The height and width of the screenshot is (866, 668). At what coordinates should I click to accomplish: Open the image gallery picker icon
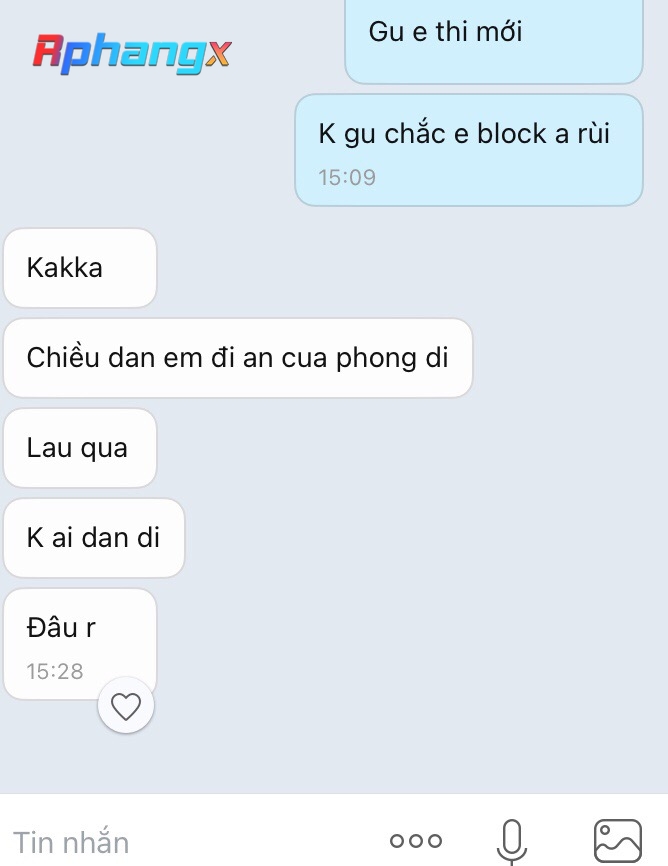[618, 841]
